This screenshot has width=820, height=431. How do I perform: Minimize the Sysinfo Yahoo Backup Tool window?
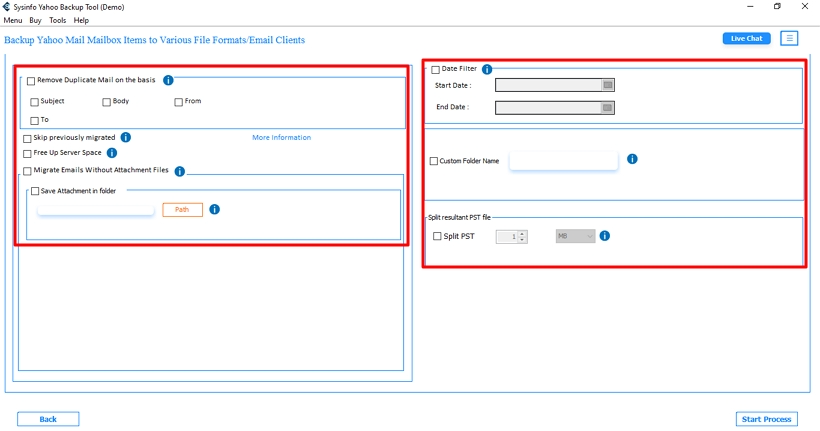tap(750, 7)
